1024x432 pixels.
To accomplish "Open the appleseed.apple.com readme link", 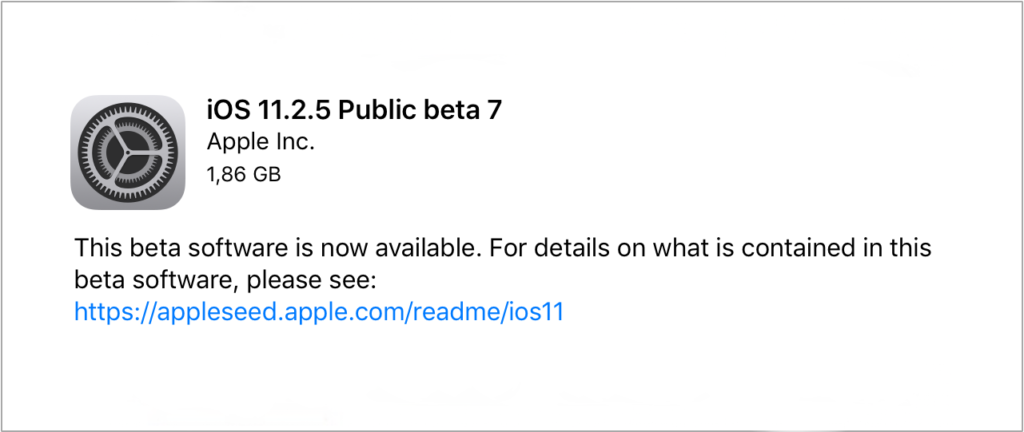I will point(320,311).
